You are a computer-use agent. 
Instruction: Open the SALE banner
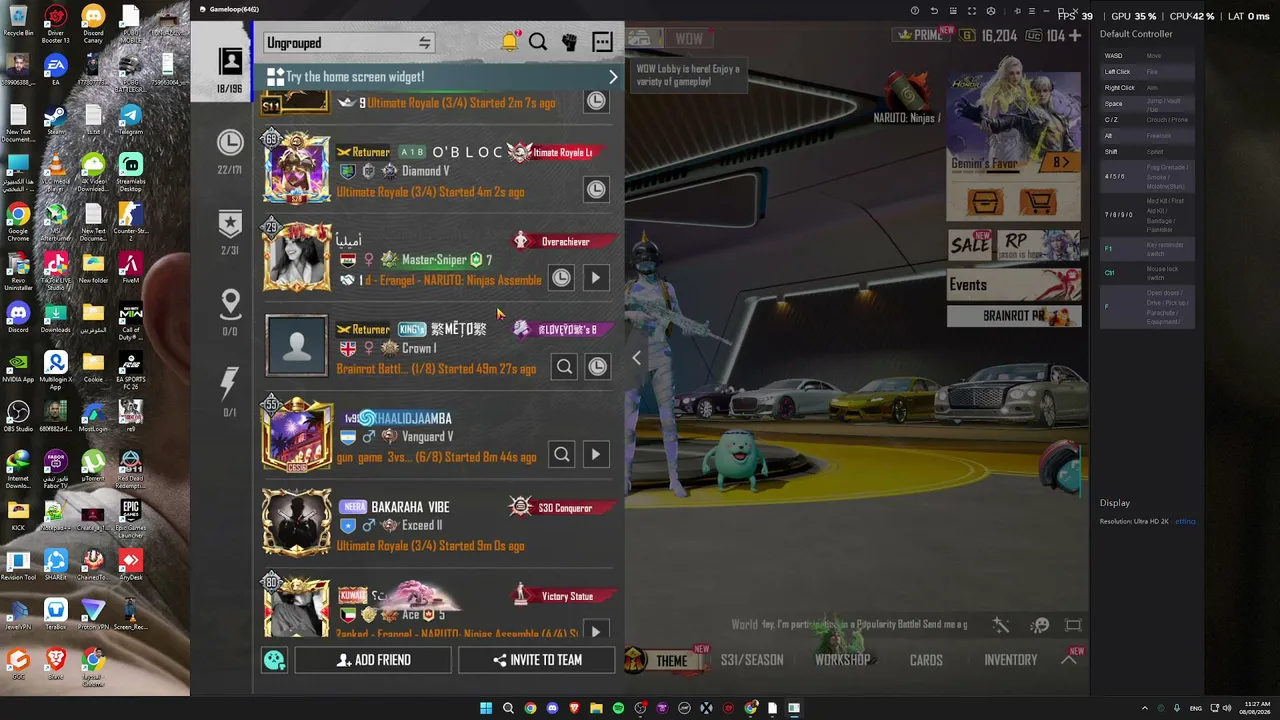[970, 244]
